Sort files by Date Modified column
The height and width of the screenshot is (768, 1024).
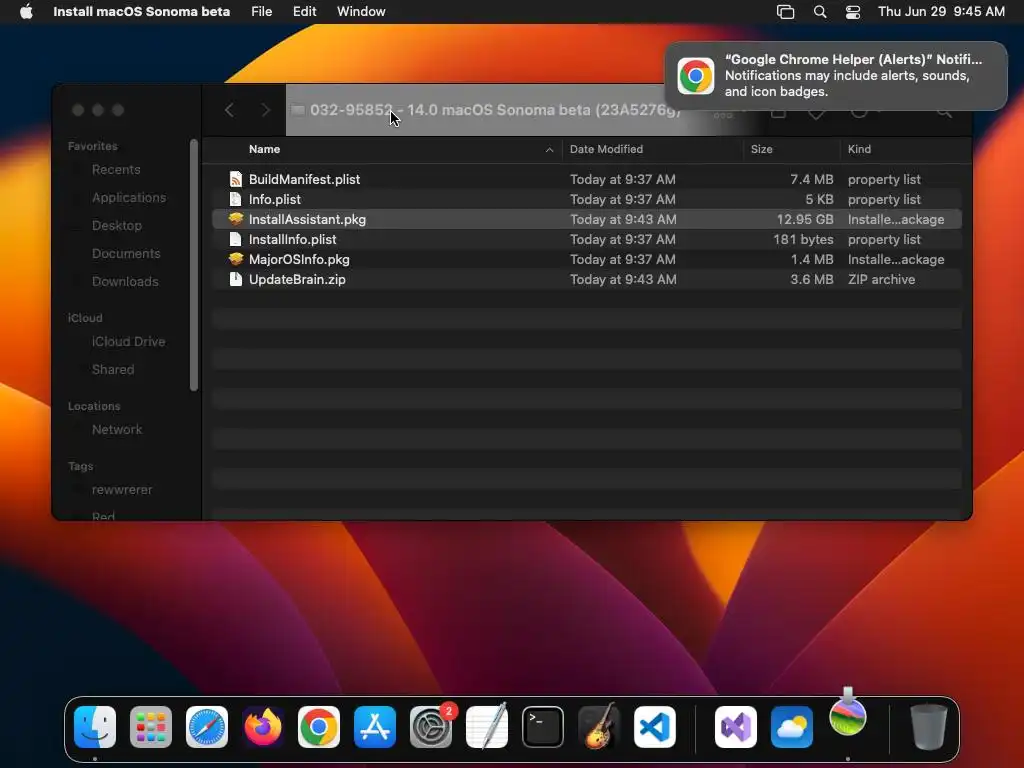point(606,149)
